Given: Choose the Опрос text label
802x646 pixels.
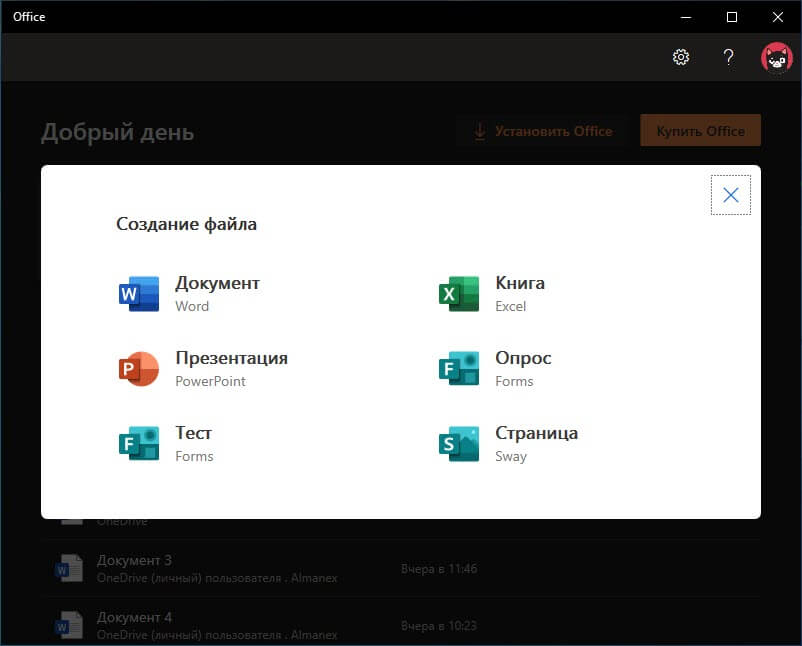Looking at the screenshot, I should tap(523, 358).
